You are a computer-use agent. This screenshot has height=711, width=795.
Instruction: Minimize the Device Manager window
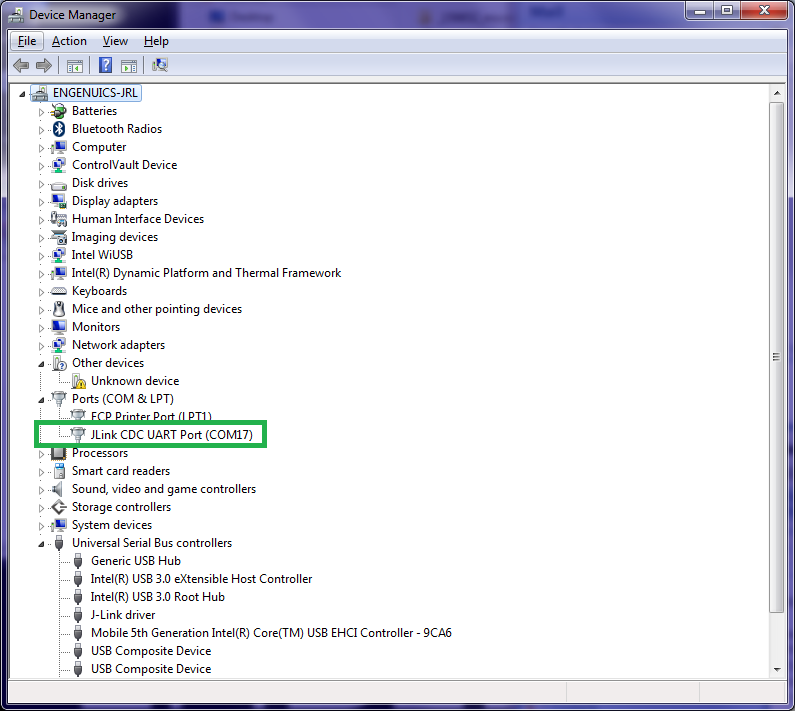[x=700, y=11]
